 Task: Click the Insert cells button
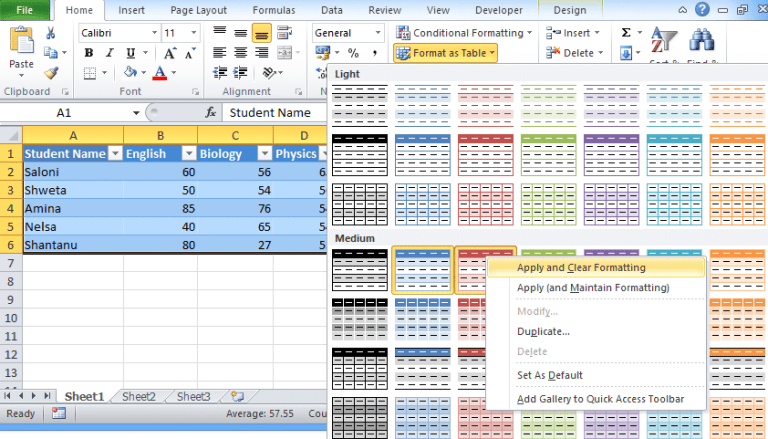point(573,33)
